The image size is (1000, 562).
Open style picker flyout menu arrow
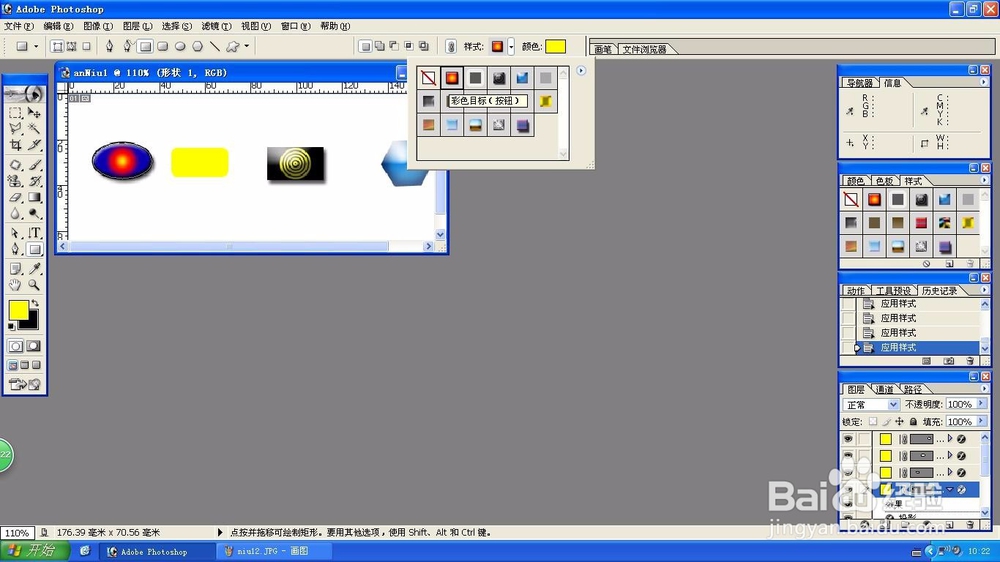tap(581, 71)
